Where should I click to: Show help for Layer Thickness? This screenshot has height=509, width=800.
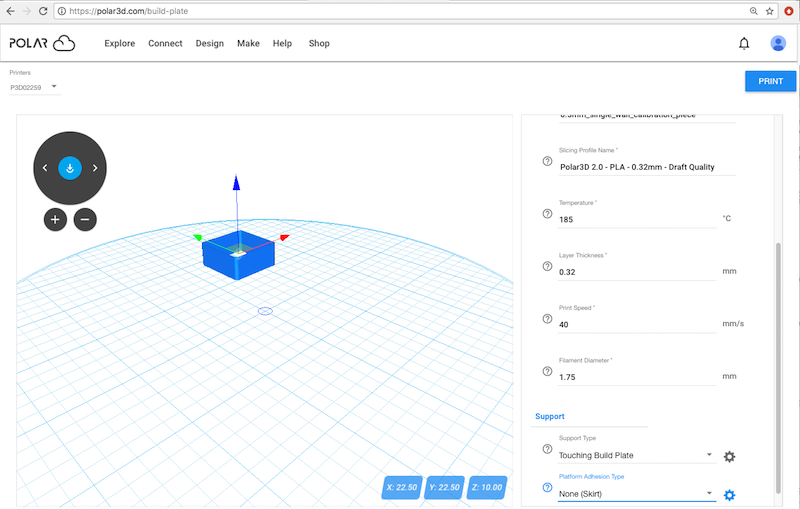[547, 266]
